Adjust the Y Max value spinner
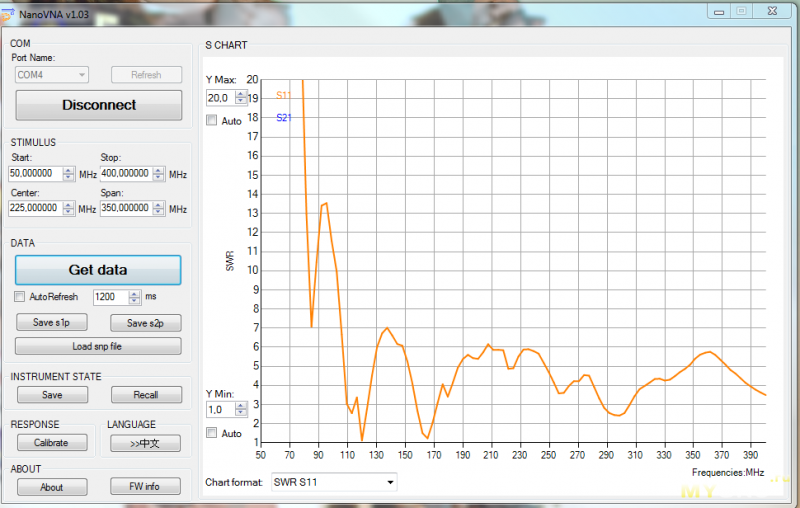The image size is (800, 508). [241, 98]
